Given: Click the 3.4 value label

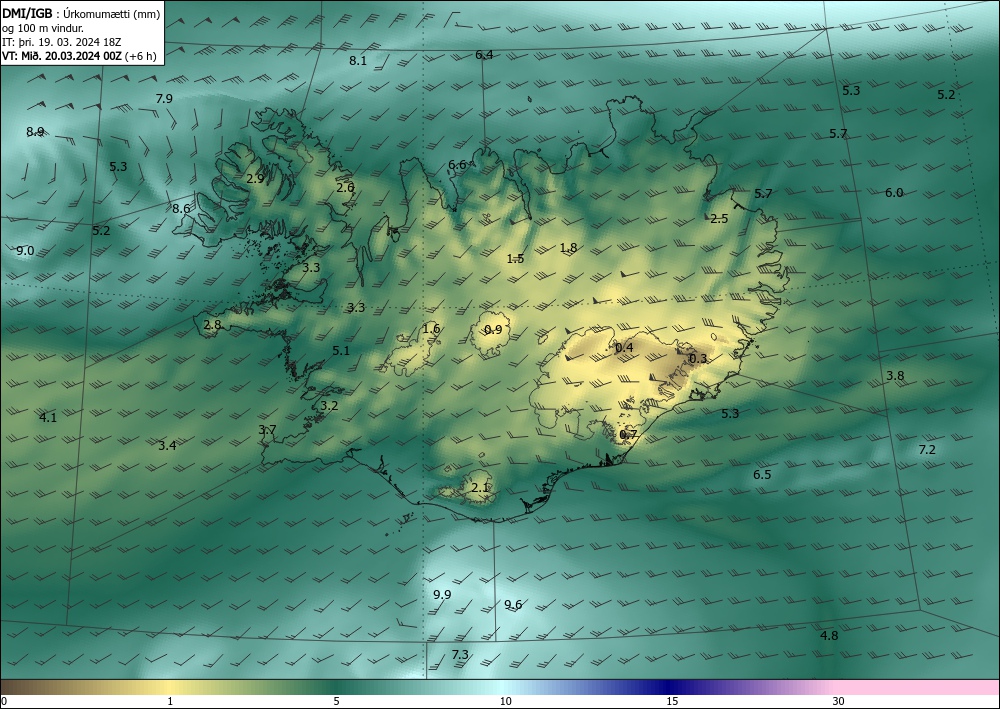Looking at the screenshot, I should tap(167, 445).
